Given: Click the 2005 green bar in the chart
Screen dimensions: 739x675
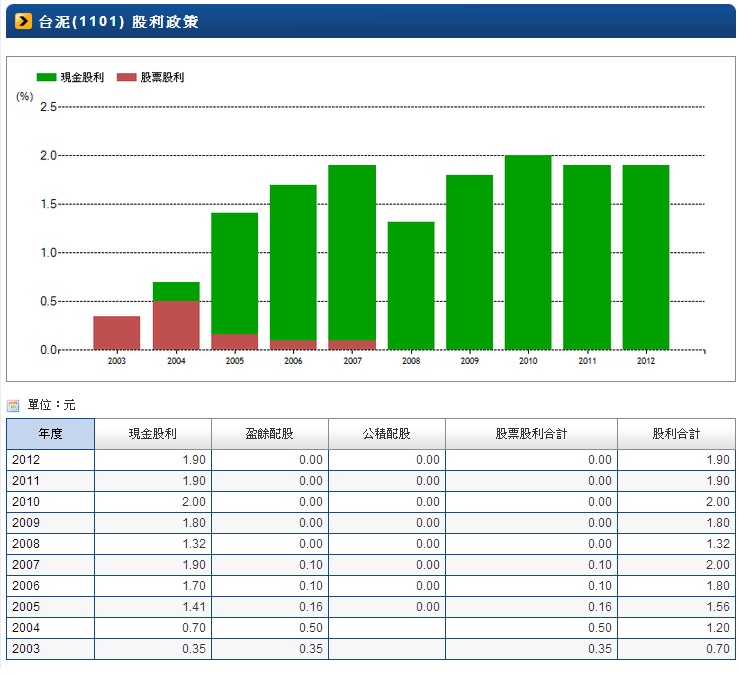Looking at the screenshot, I should tap(234, 273).
